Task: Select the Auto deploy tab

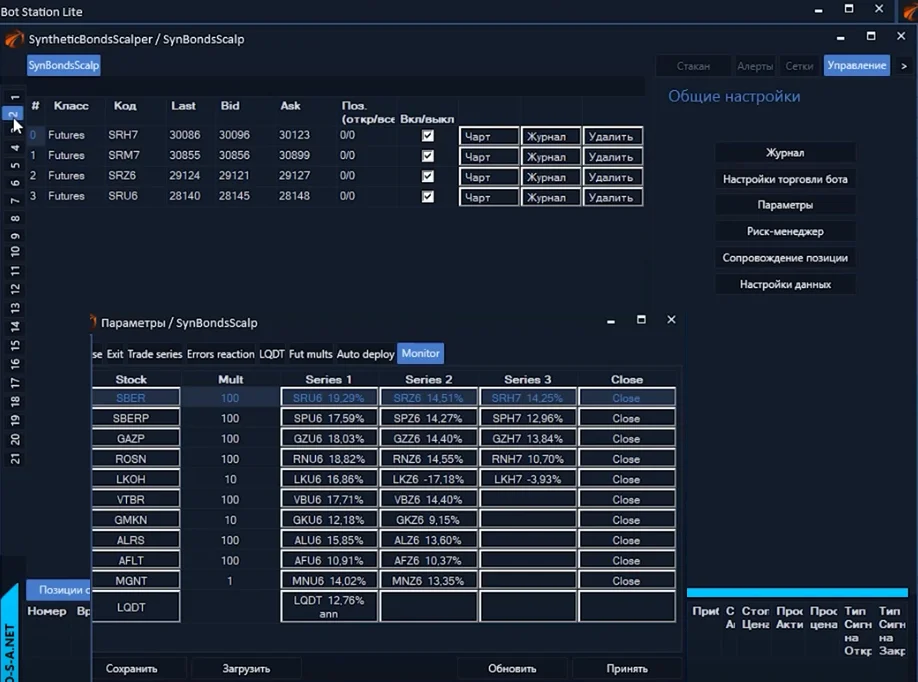Action: pyautogui.click(x=365, y=354)
